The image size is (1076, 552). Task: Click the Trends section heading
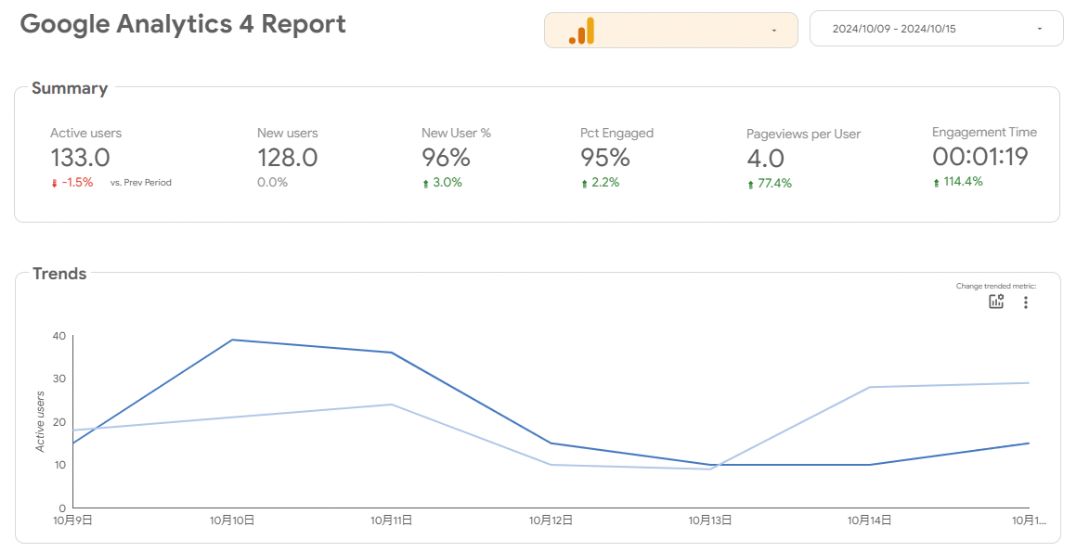pyautogui.click(x=60, y=274)
